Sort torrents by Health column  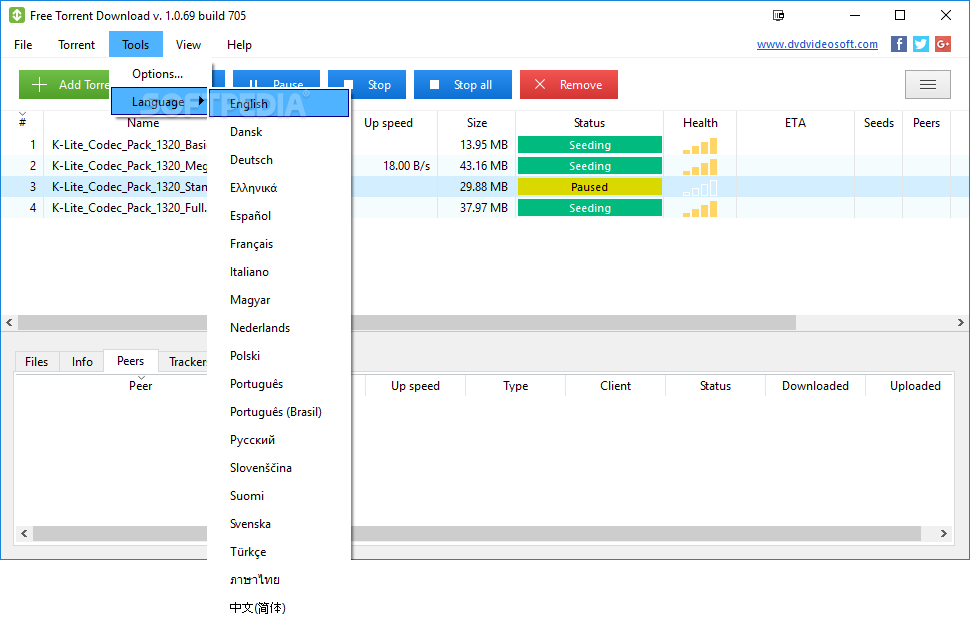pyautogui.click(x=700, y=122)
